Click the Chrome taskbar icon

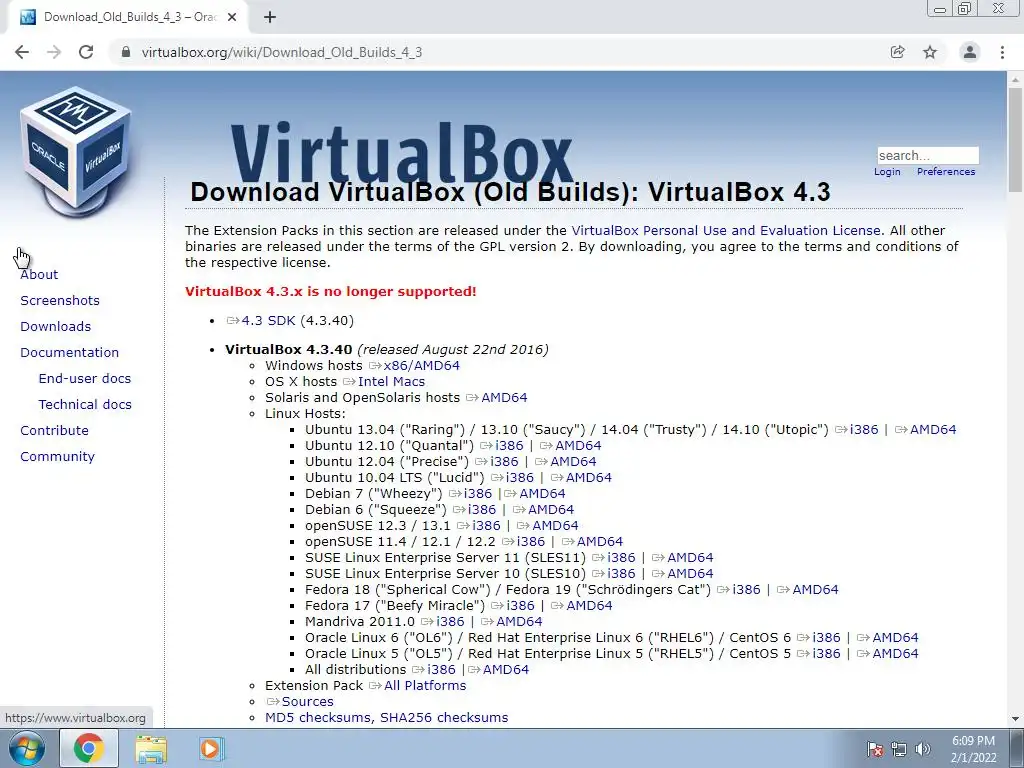[x=89, y=748]
